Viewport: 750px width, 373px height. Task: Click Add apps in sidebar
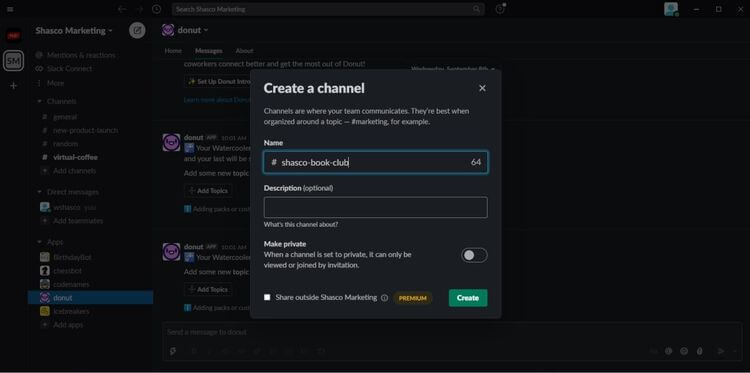(x=62, y=325)
